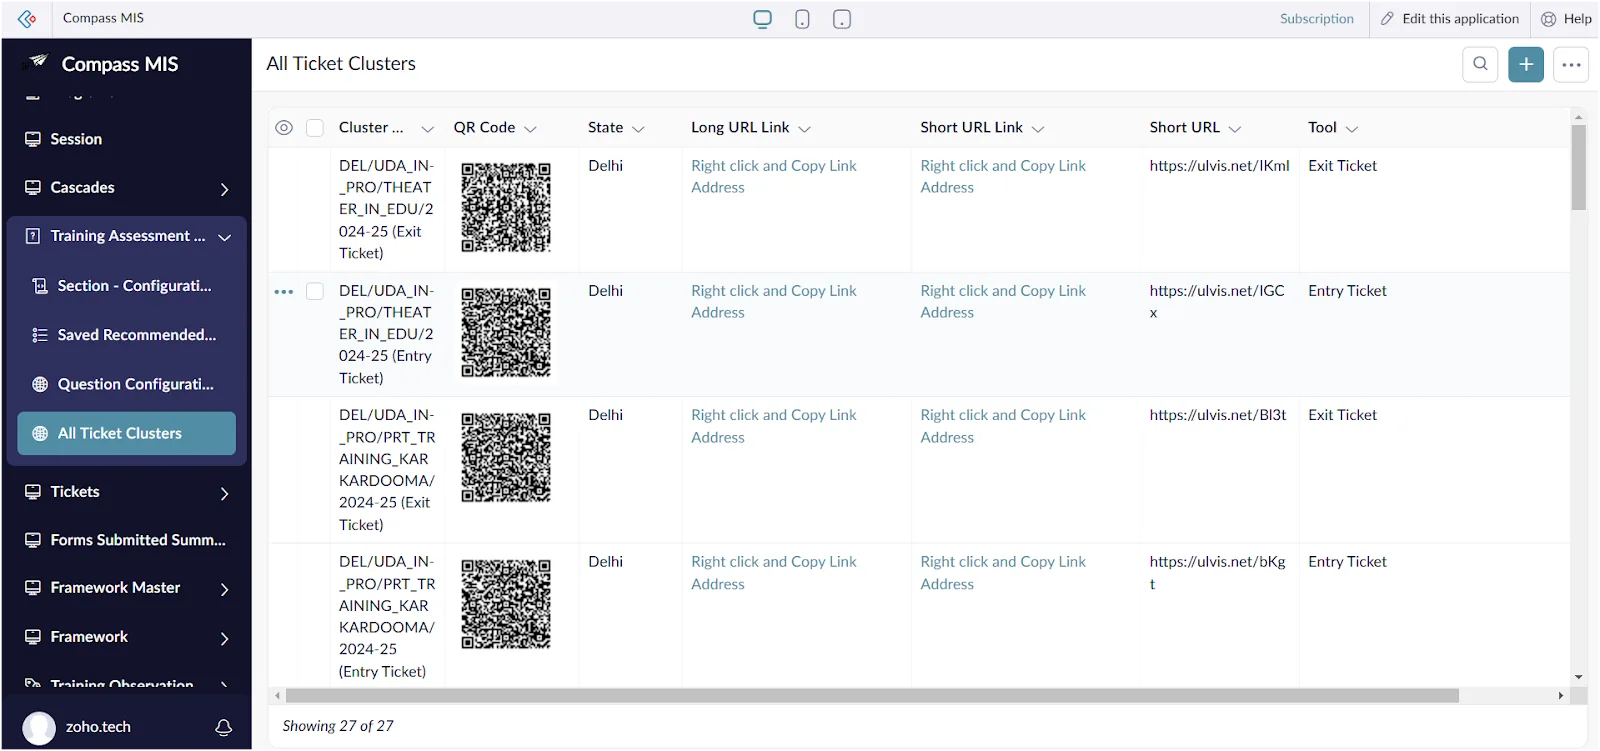This screenshot has width=1600, height=751.
Task: Click the search magnifier icon
Action: [x=1480, y=64]
